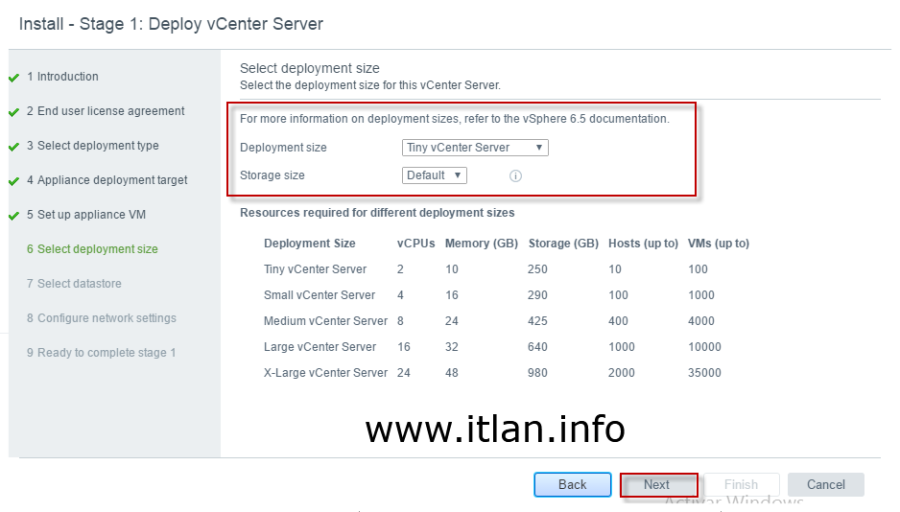Screen dimensions: 900x512
Task: Click the checkmark beside Appliance deployment target
Action: [x=14, y=181]
